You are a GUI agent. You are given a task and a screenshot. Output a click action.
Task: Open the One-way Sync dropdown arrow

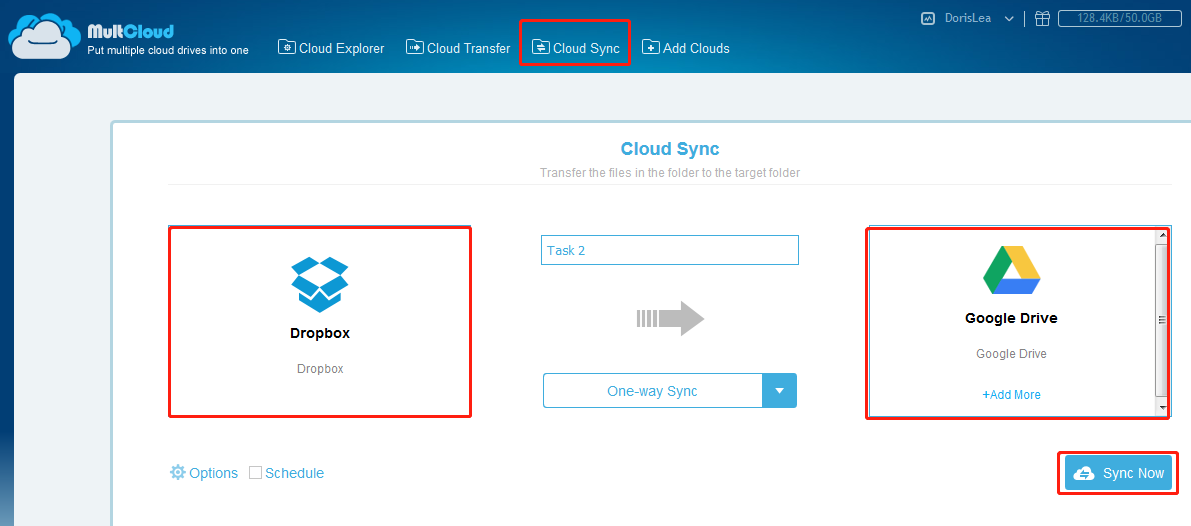[x=779, y=391]
